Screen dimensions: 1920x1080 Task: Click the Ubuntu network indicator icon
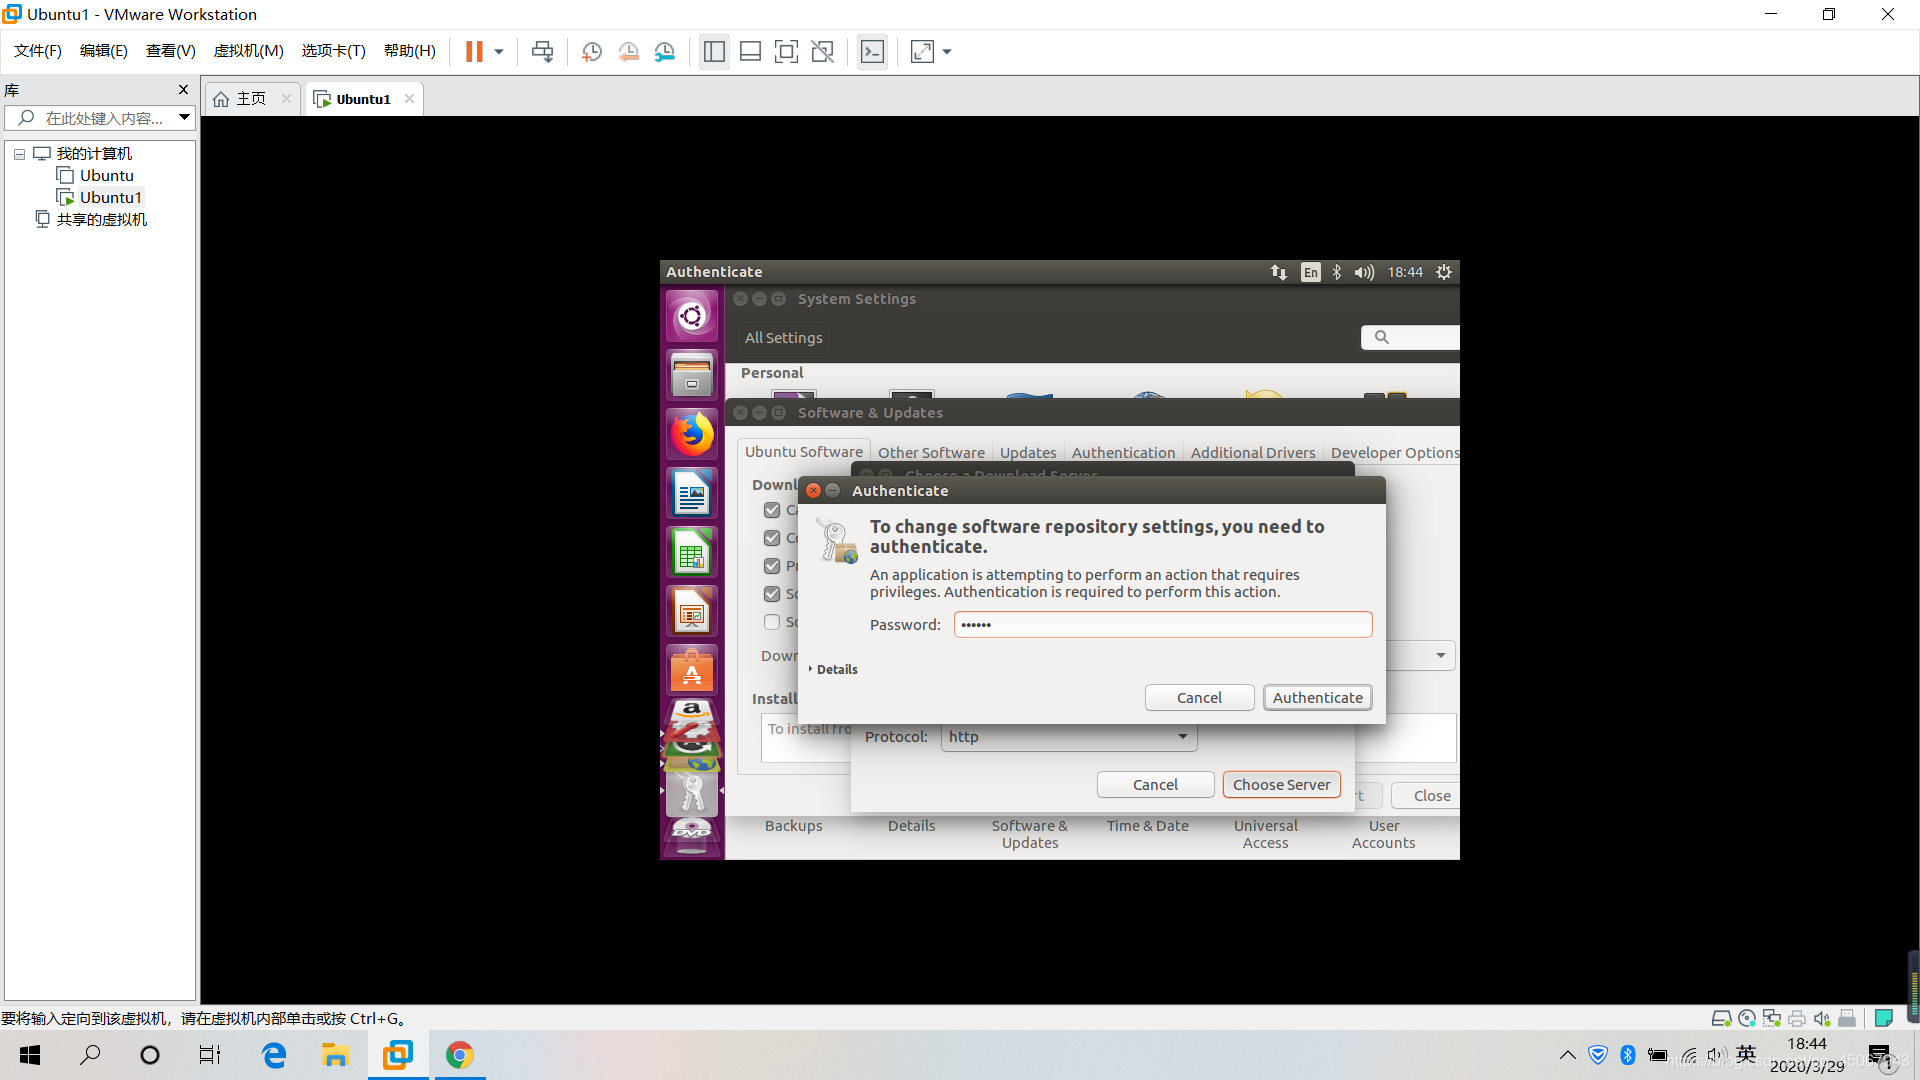[x=1279, y=272]
